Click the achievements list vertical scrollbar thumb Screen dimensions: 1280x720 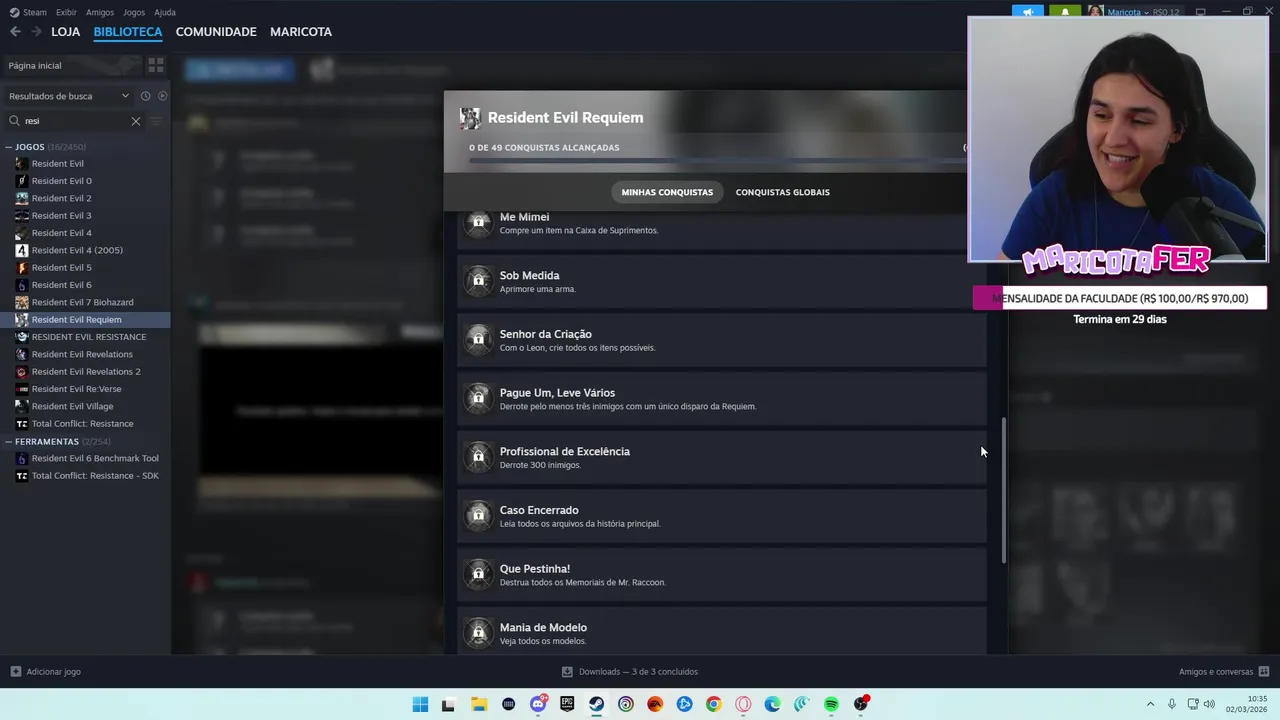(1004, 491)
